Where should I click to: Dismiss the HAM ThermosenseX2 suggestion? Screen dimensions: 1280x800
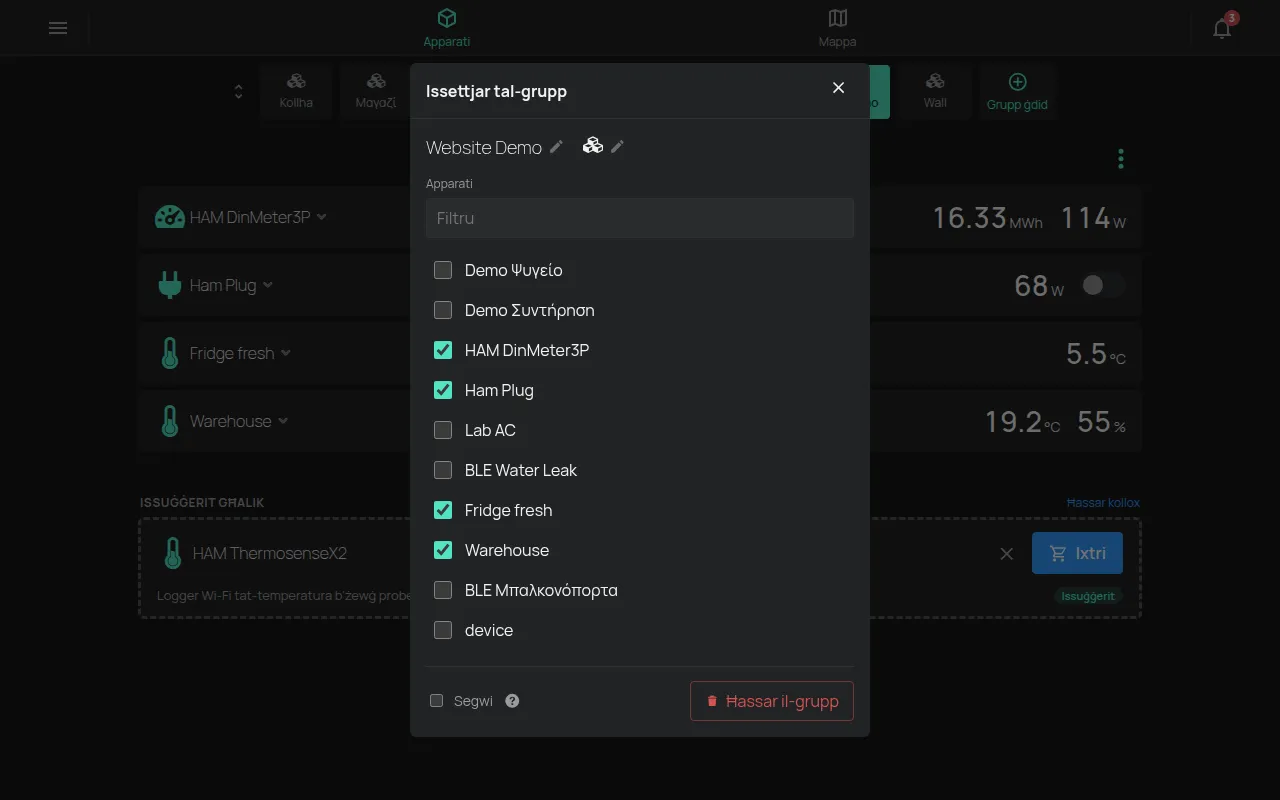coord(1007,553)
